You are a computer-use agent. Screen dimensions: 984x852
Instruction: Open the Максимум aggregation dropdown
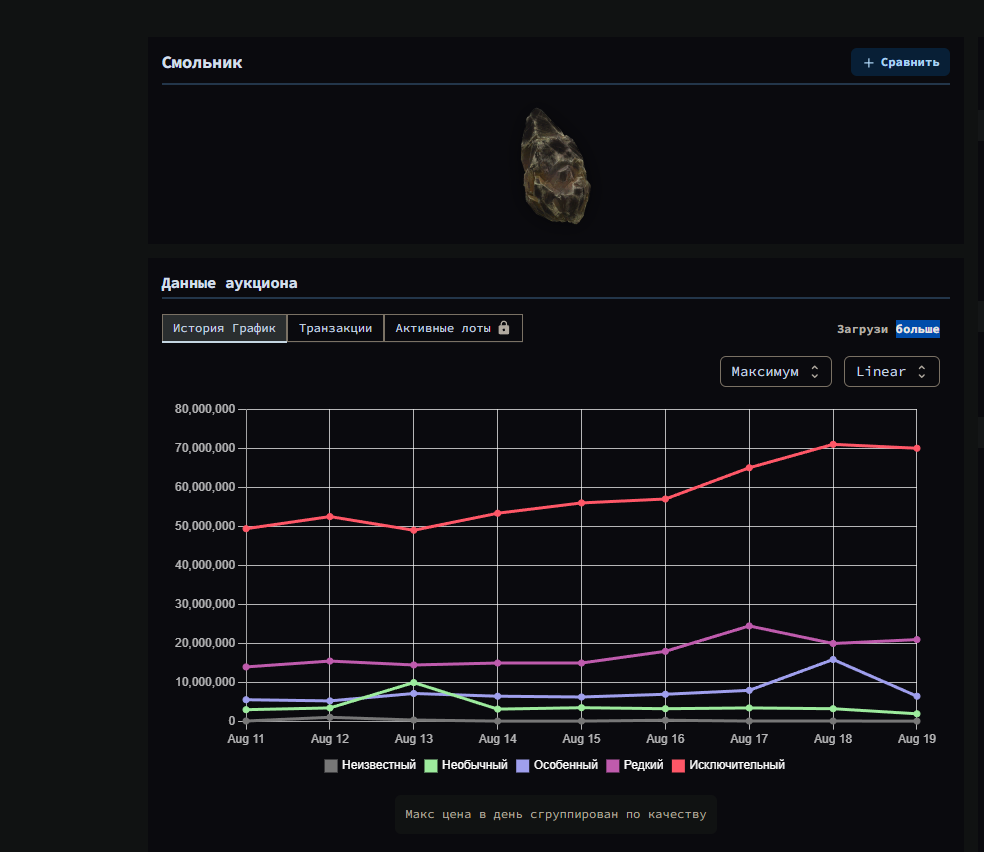[775, 371]
